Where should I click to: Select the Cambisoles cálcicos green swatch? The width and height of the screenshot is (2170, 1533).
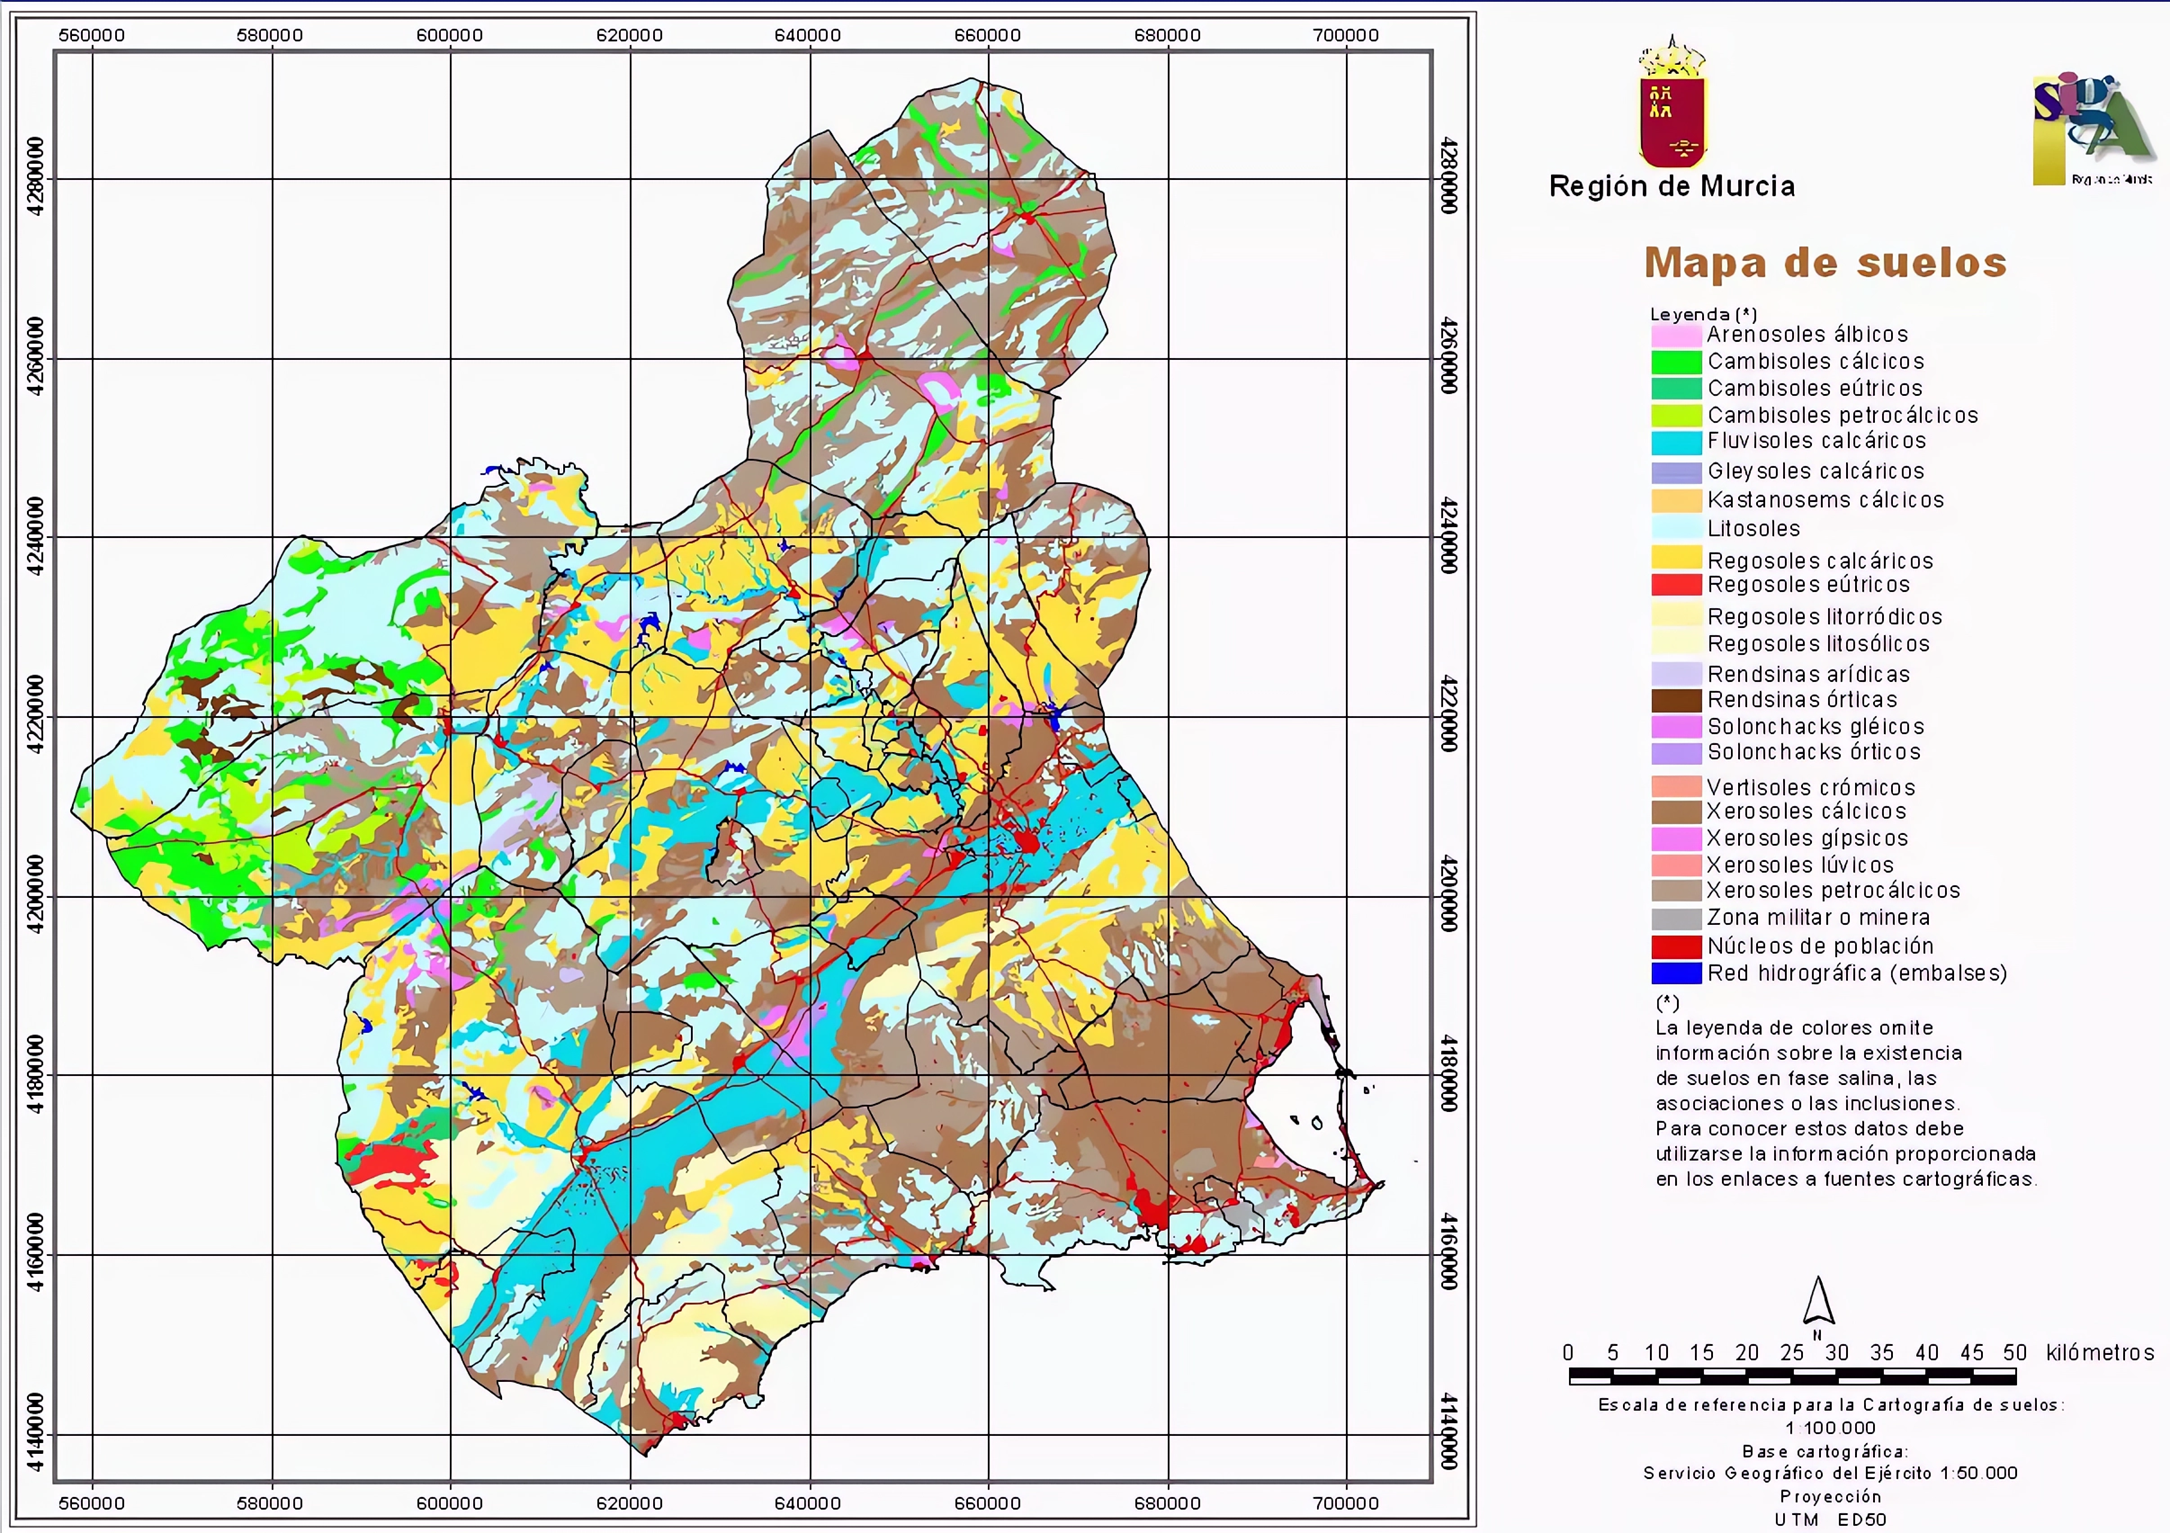pyautogui.click(x=1676, y=362)
